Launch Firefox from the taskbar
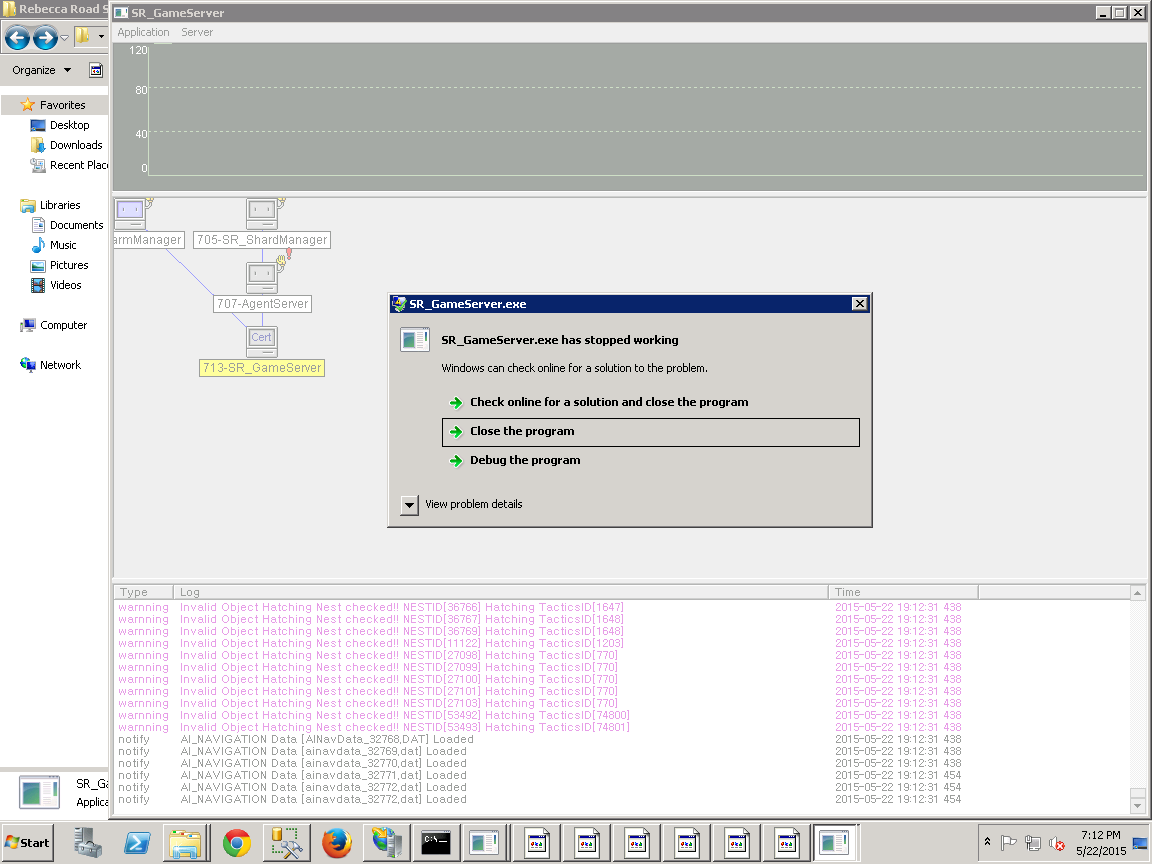This screenshot has height=864, width=1152. [x=336, y=843]
